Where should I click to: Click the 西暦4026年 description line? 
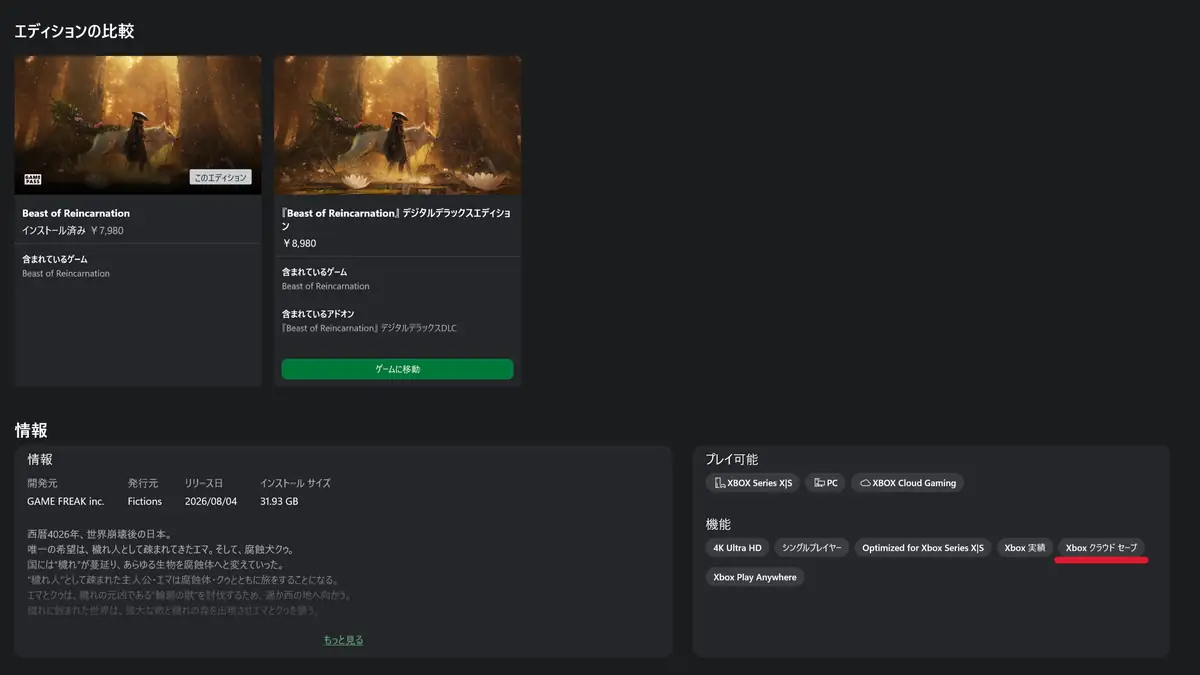click(100, 533)
